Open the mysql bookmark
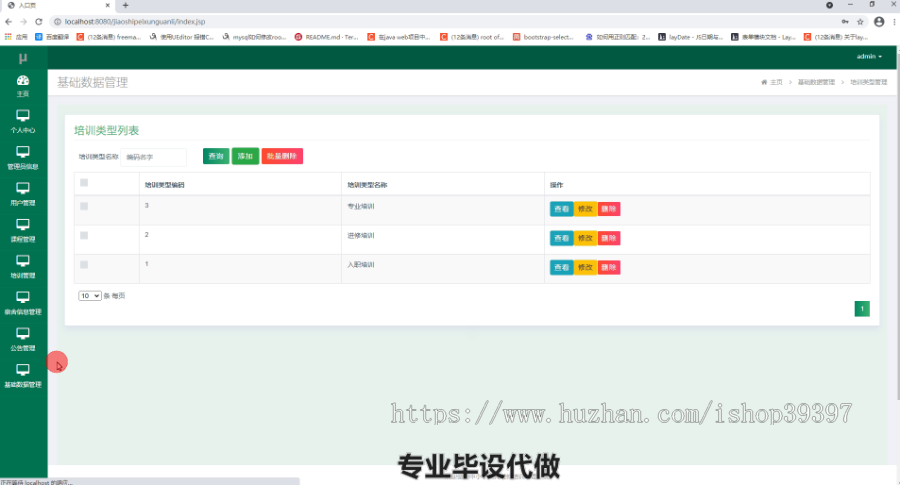 (254, 37)
